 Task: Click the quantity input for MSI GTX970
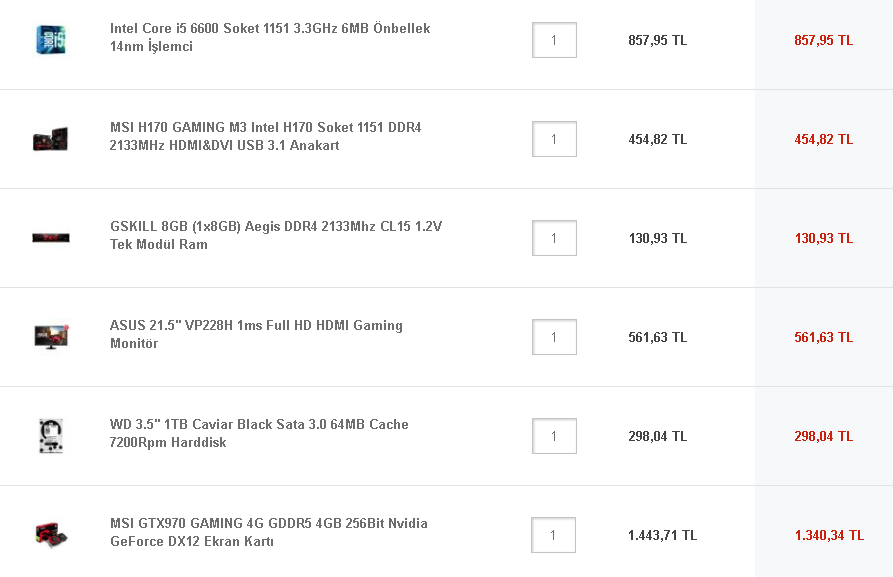(x=553, y=535)
